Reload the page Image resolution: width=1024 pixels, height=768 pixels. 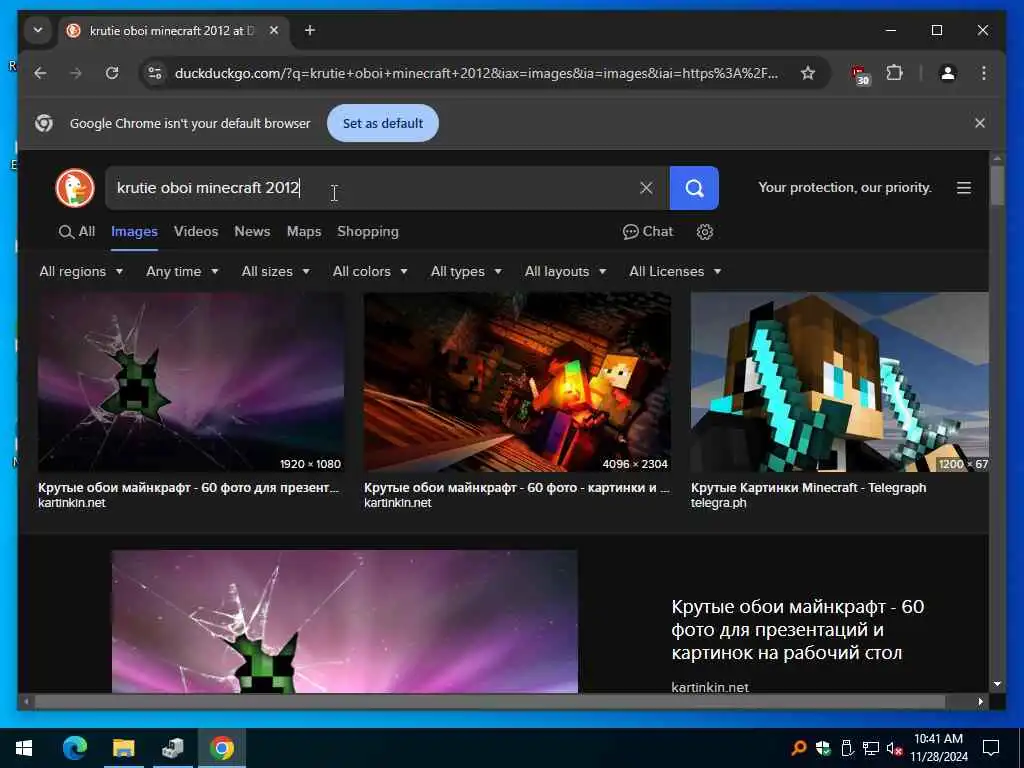click(x=112, y=73)
